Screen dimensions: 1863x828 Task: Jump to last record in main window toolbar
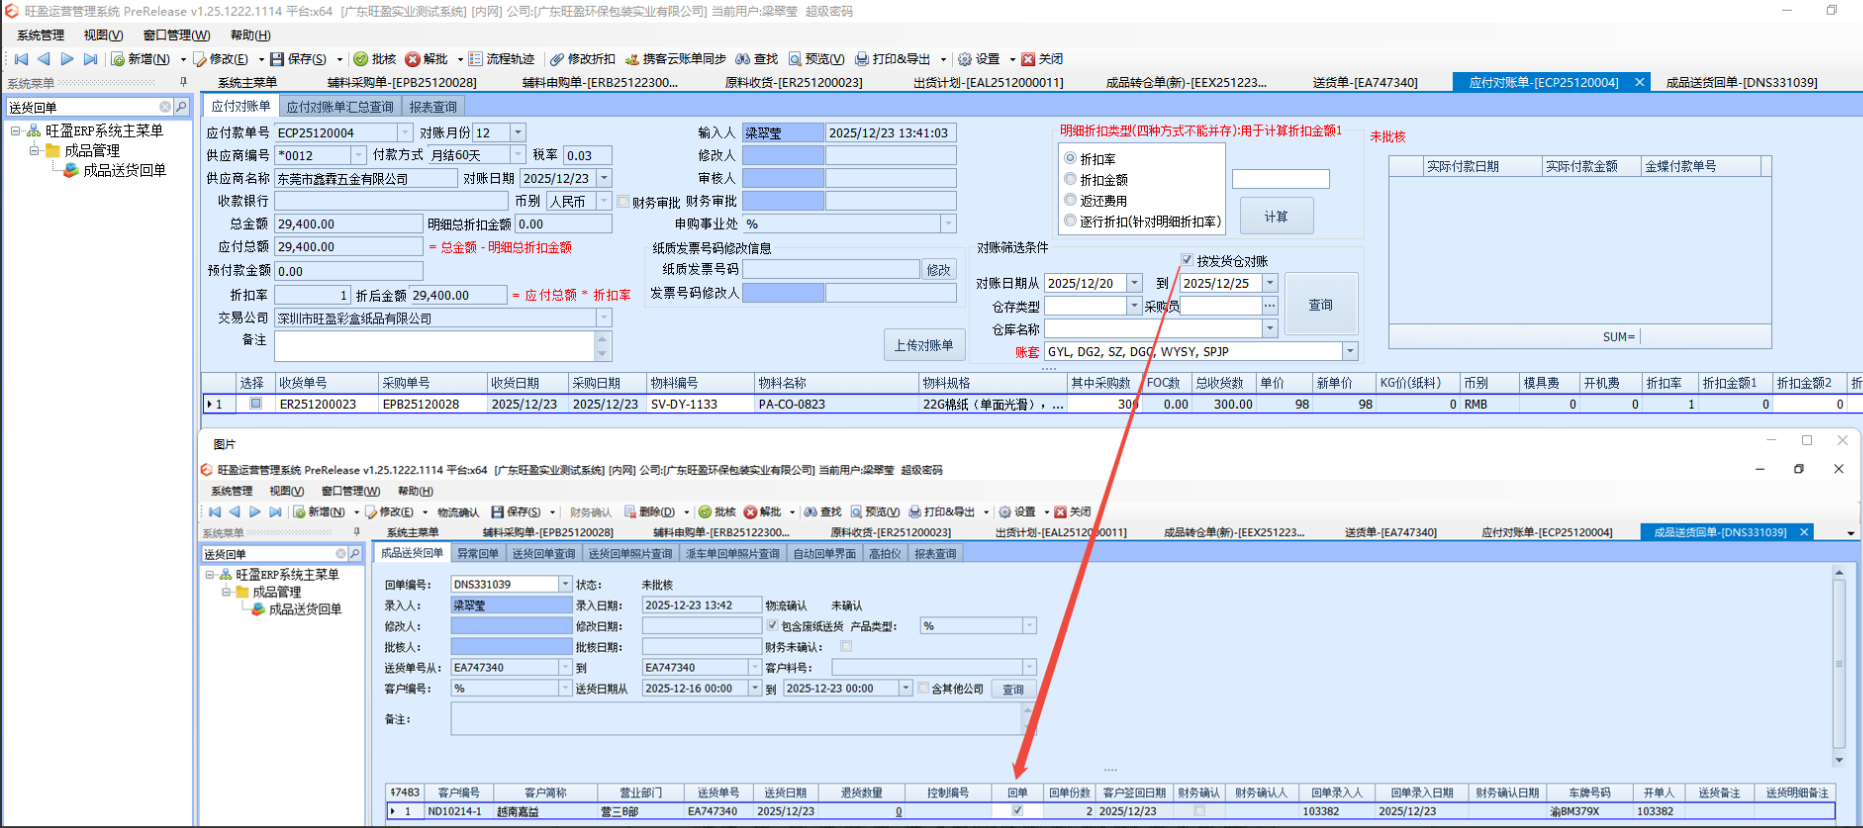(90, 59)
